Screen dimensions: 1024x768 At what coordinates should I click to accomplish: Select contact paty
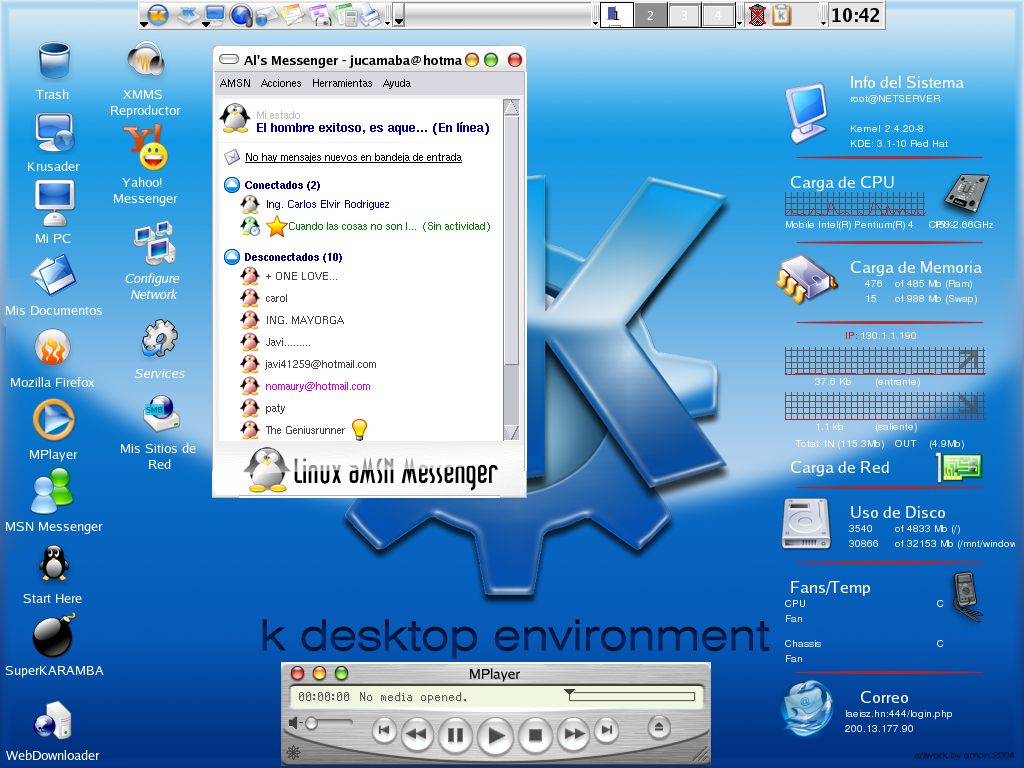coord(275,408)
